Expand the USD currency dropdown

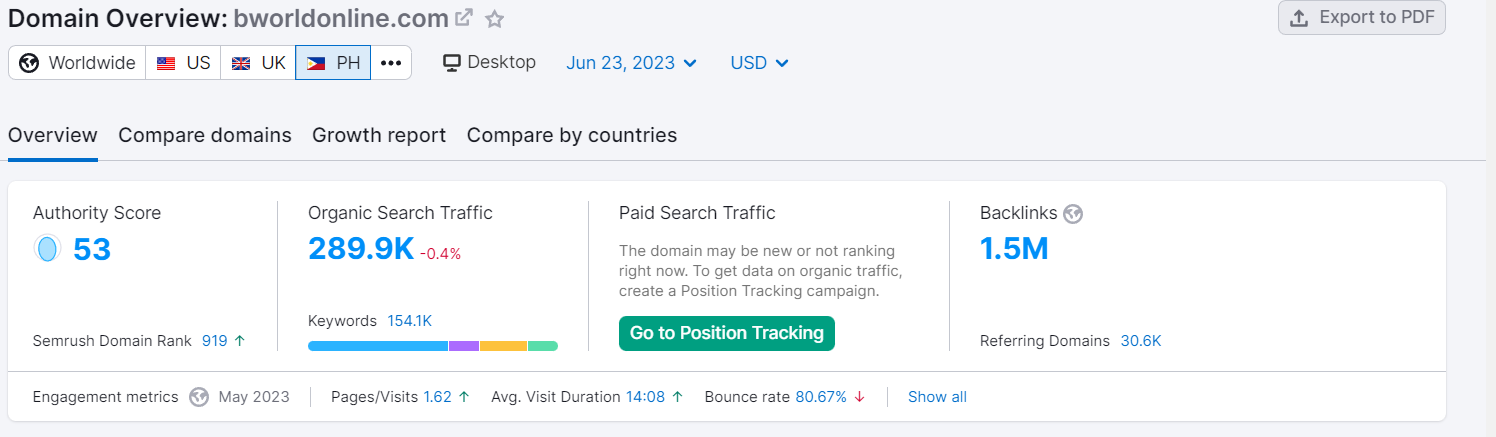(x=759, y=63)
